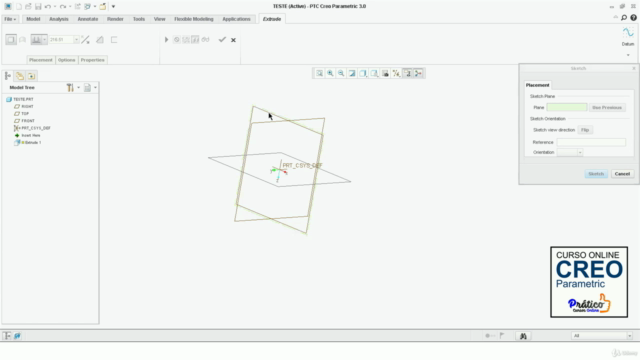Accept the extrude with green checkmark
Screen dimensions: 640x360
point(222,40)
